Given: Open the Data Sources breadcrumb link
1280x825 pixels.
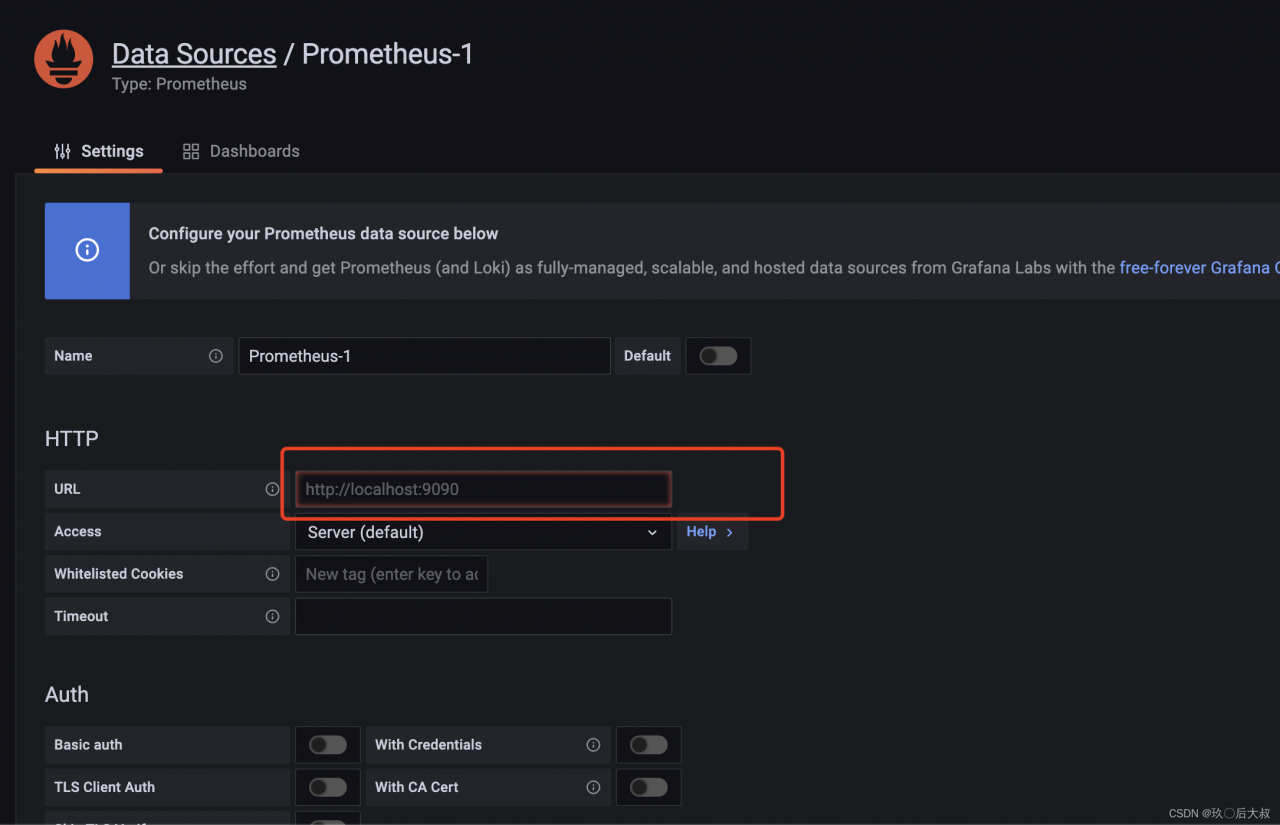Looking at the screenshot, I should tap(194, 54).
